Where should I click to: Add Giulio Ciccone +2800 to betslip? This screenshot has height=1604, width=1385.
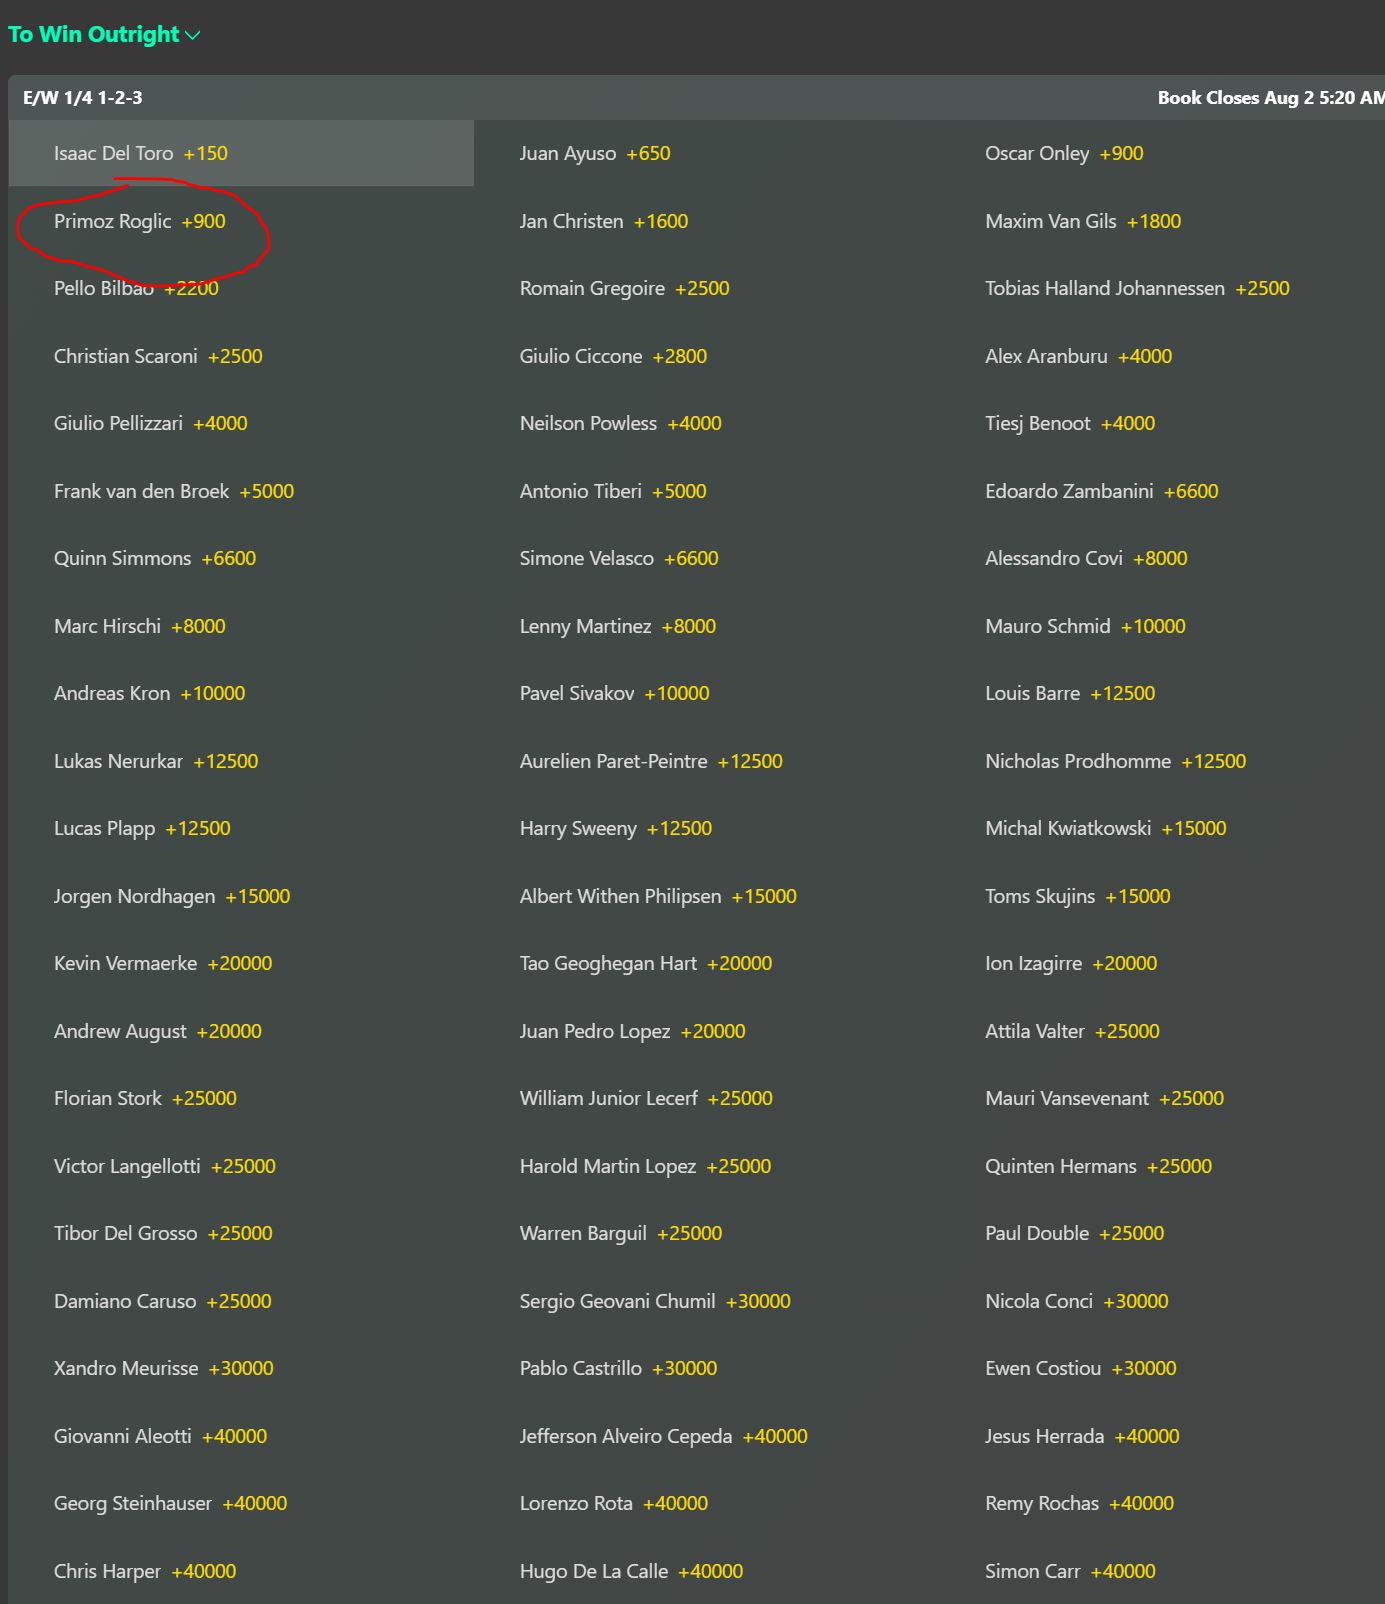coord(613,356)
